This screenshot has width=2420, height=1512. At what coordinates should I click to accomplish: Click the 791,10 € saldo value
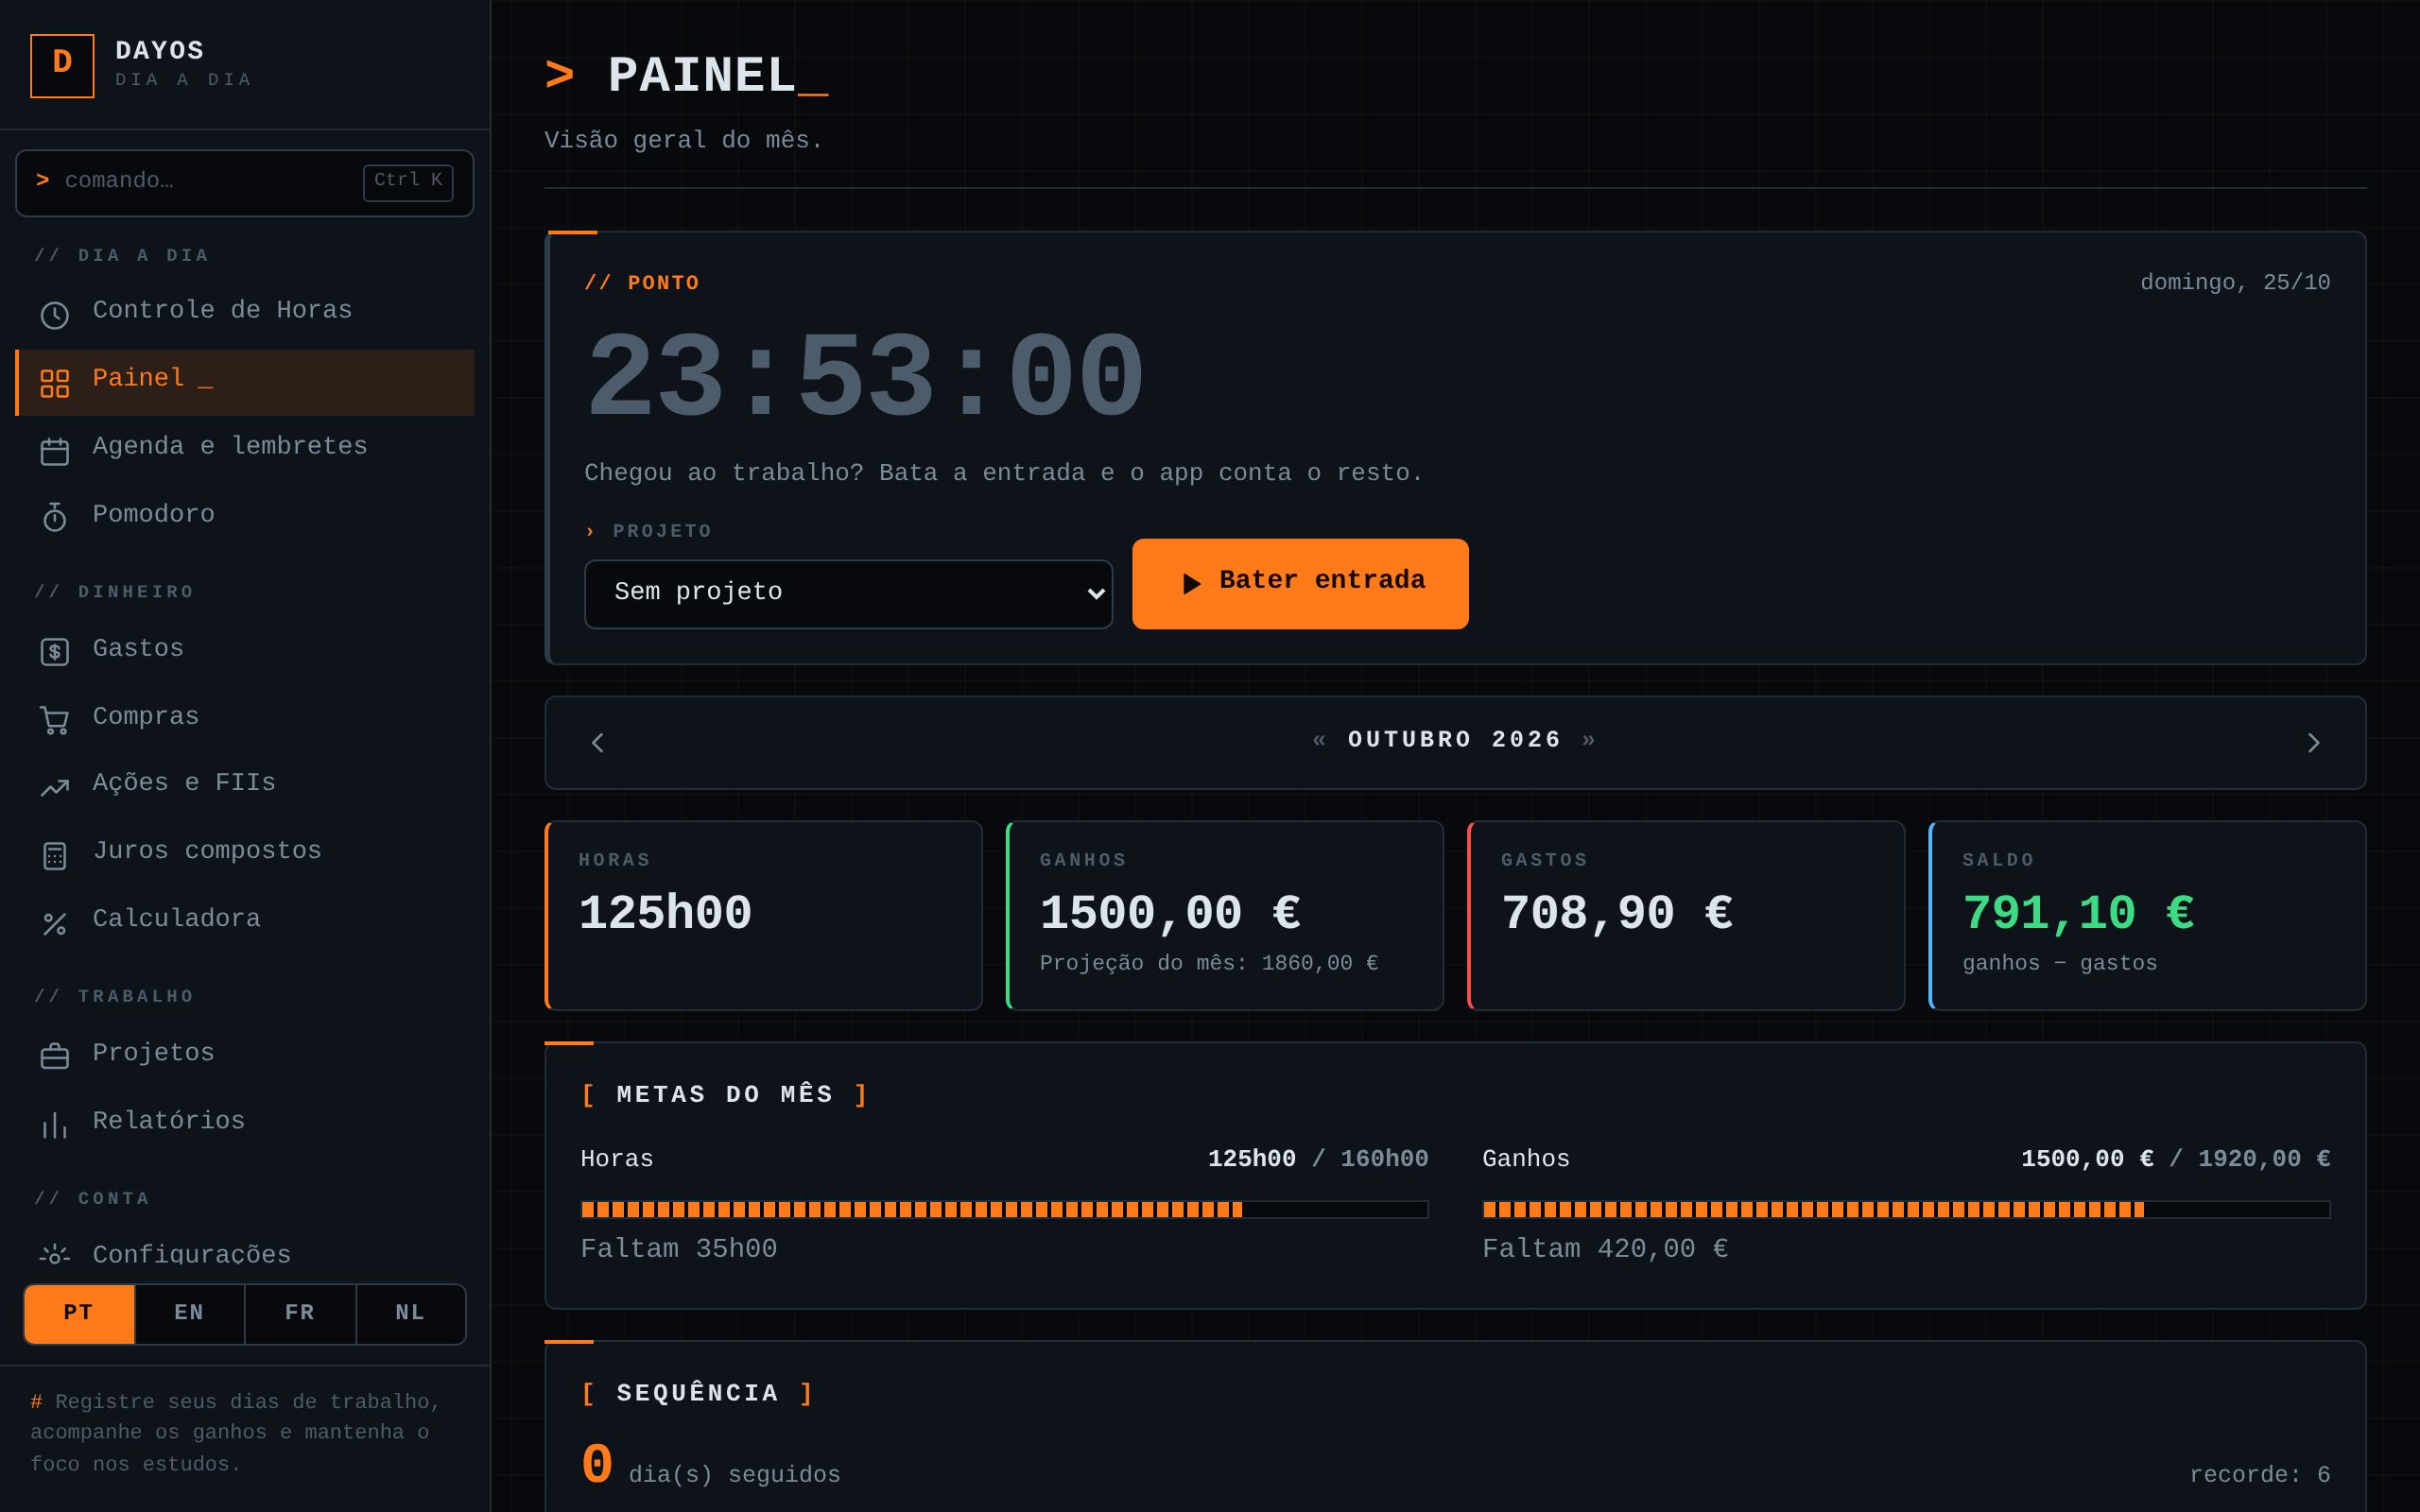pyautogui.click(x=2078, y=913)
